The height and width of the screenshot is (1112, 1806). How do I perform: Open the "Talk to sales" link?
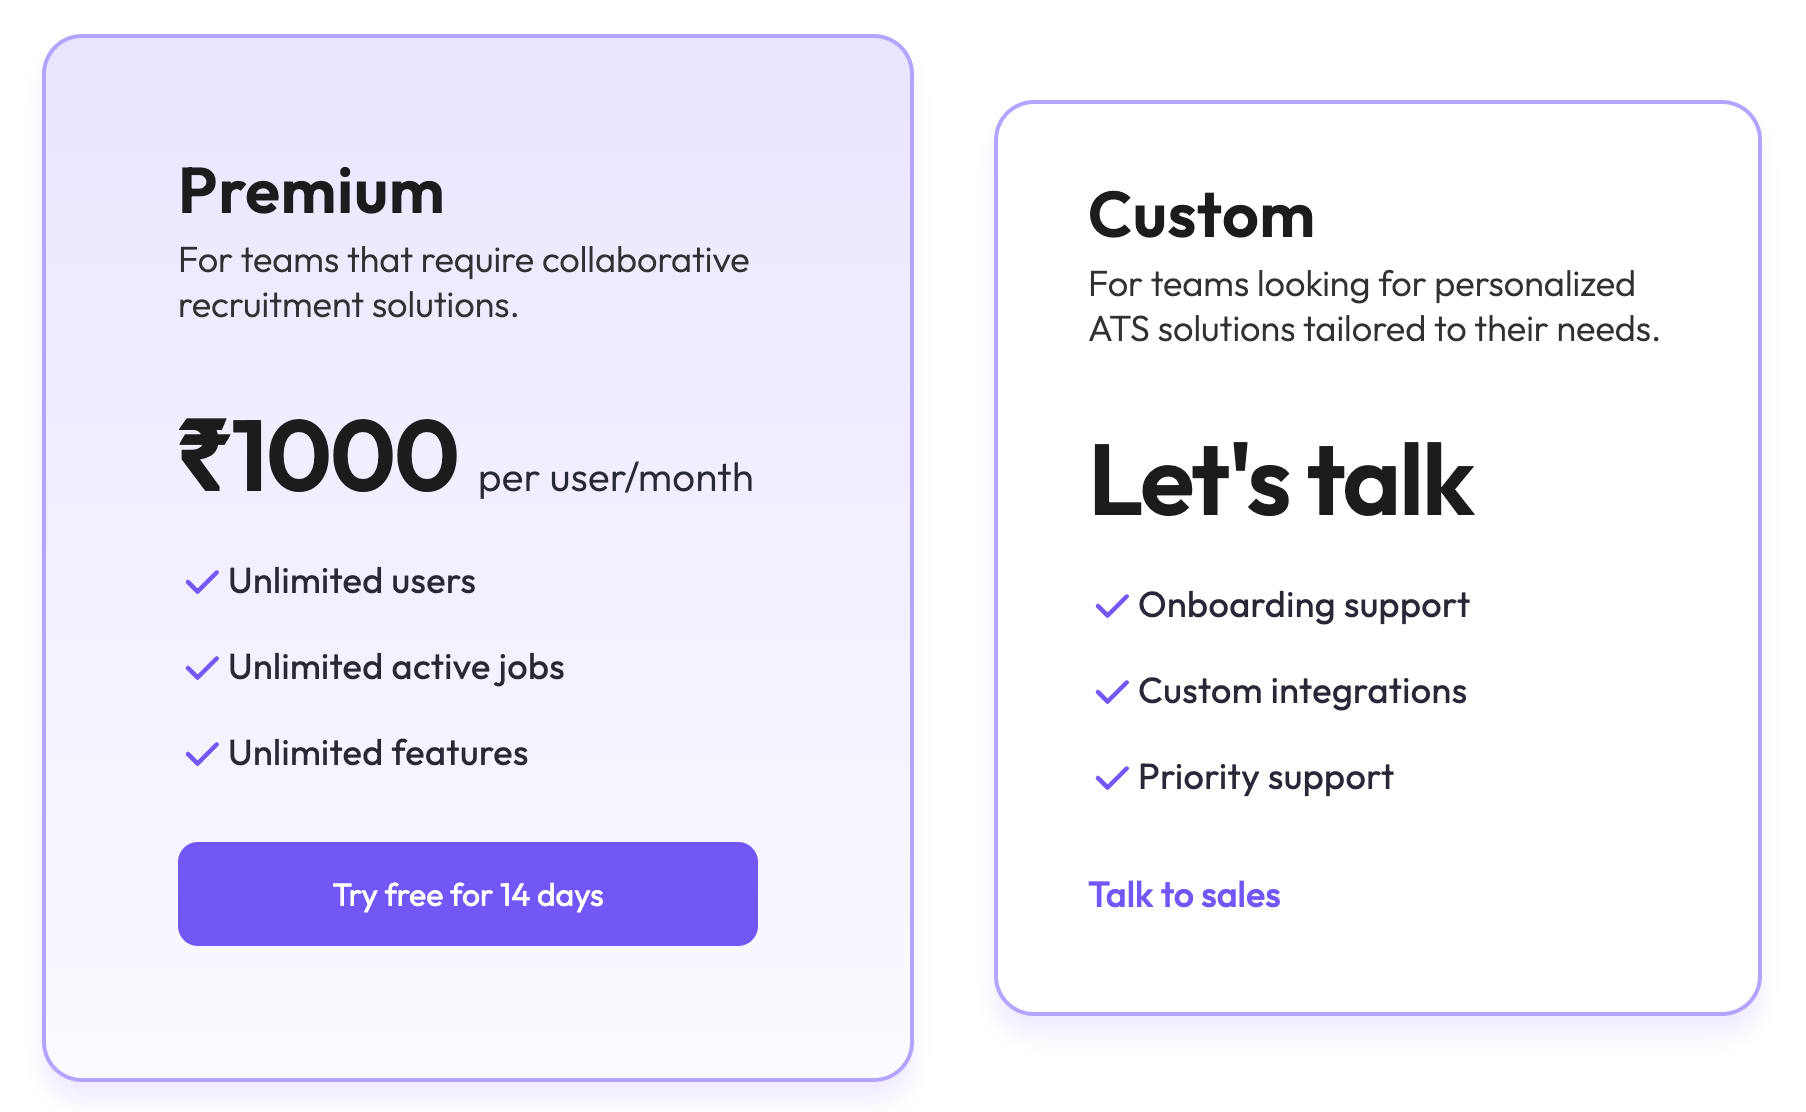click(x=1184, y=895)
